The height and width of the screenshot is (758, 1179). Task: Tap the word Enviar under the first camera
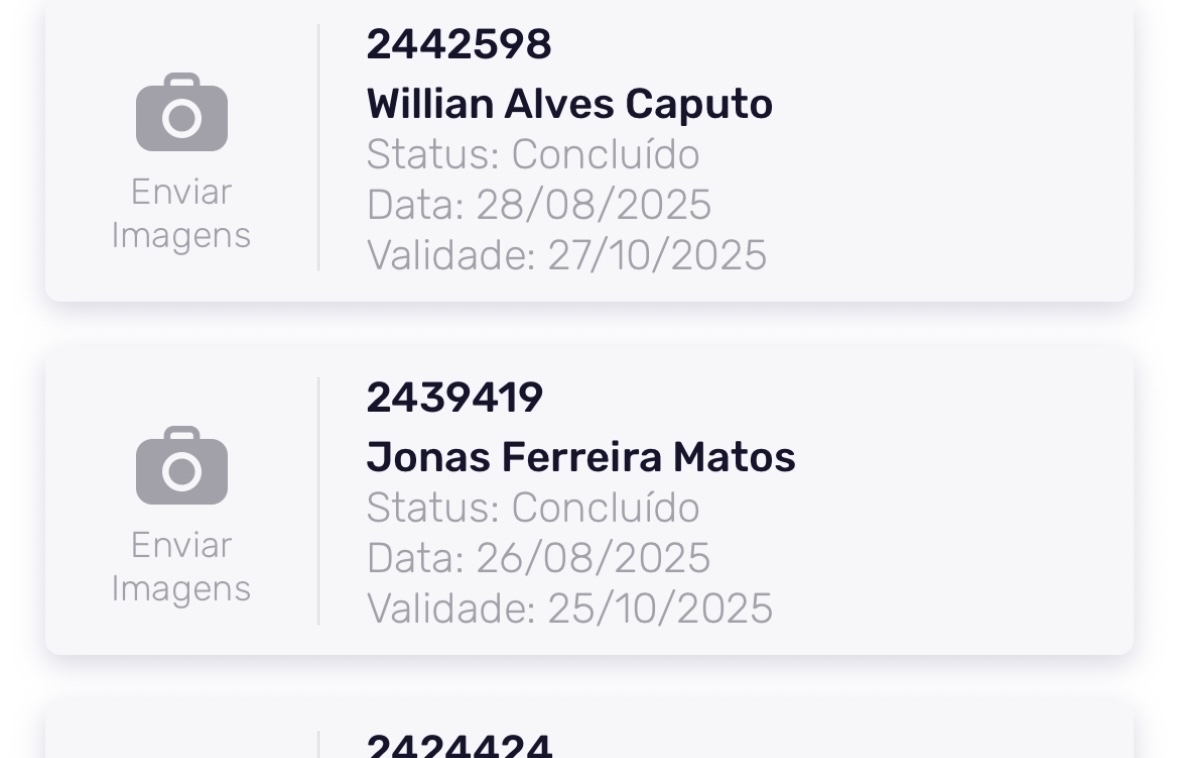tap(181, 192)
